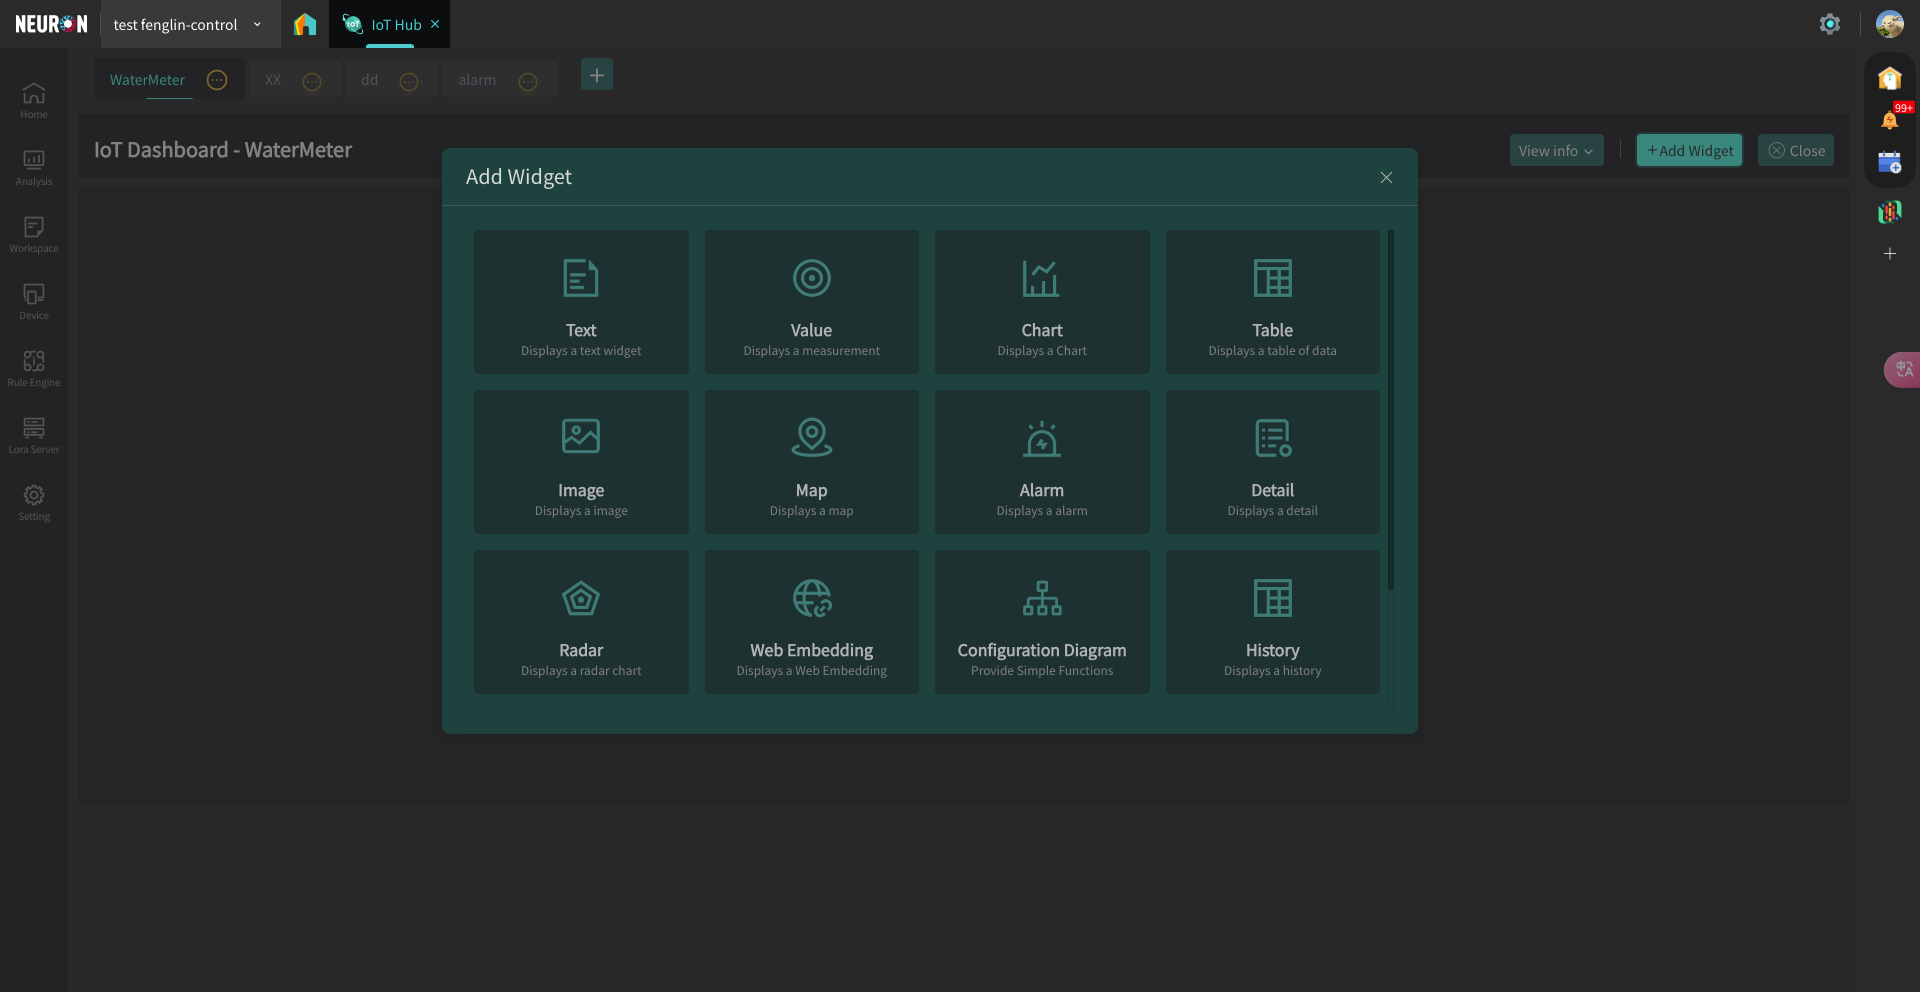Screen dimensions: 1920x992
Task: Select the History widget
Action: click(1272, 622)
